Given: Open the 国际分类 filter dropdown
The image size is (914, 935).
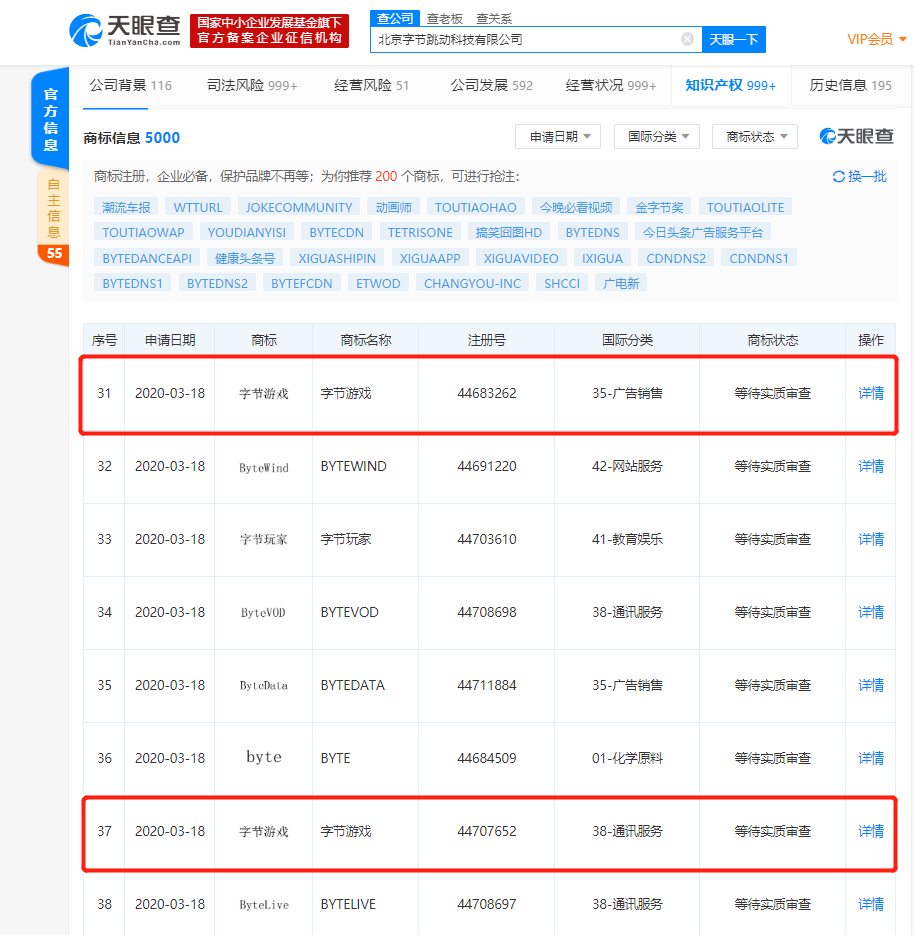Looking at the screenshot, I should tap(659, 136).
